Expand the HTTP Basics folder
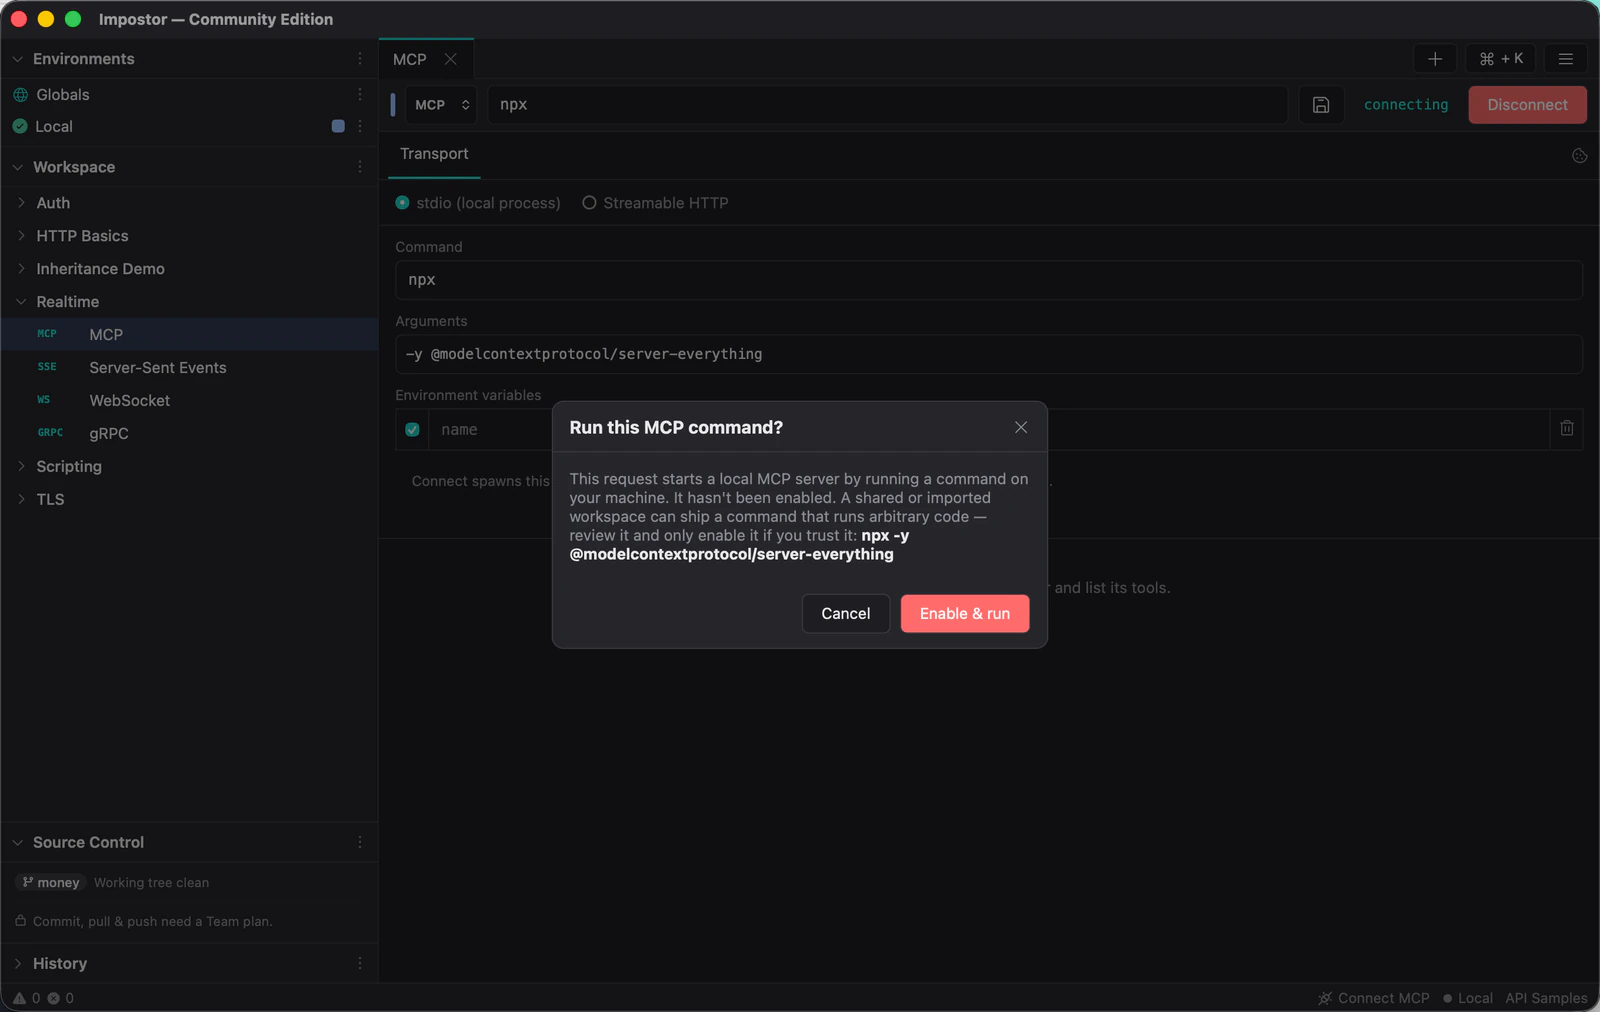 click(21, 236)
